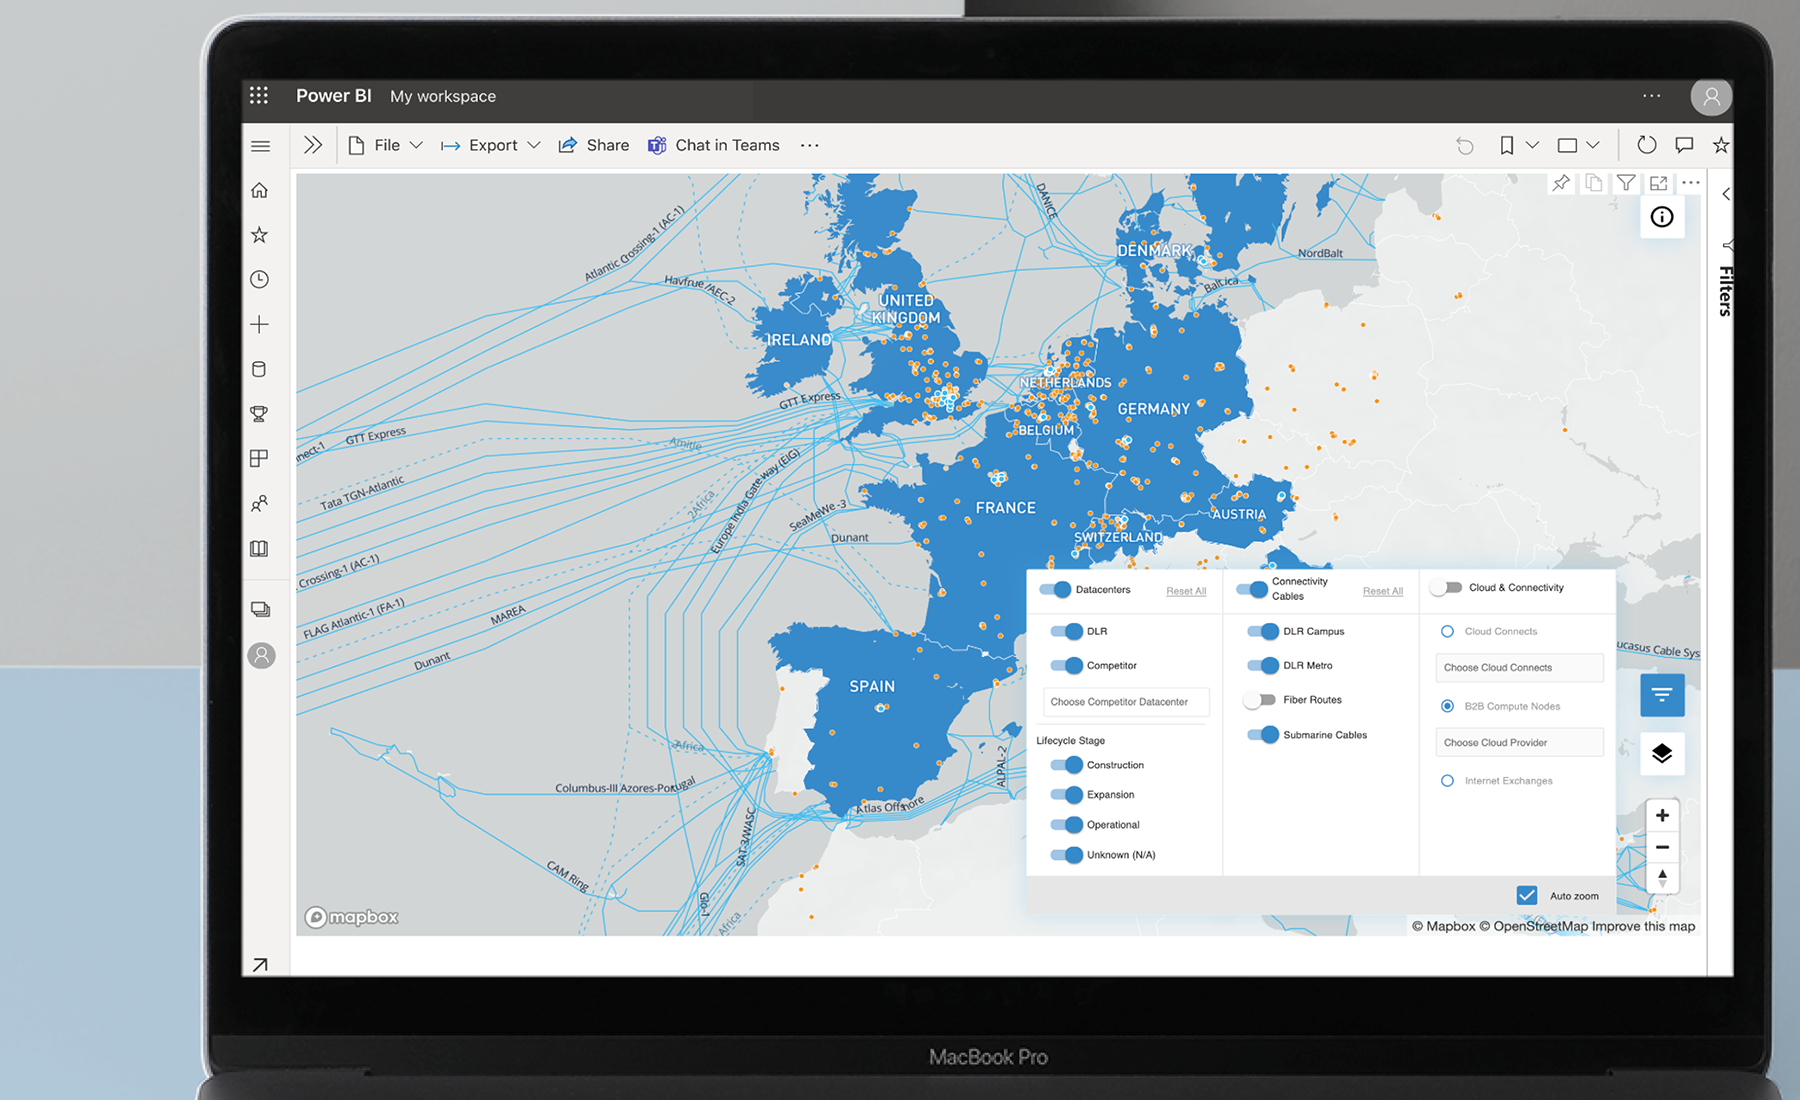
Task: Toggle the Connectivity Cables switch
Action: pyautogui.click(x=1252, y=589)
